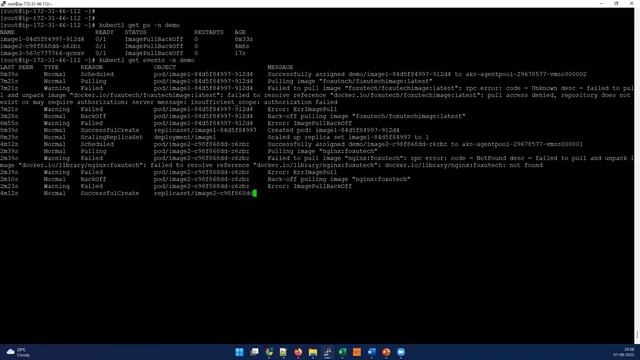Open the round orange-red taskbar app
Image resolution: width=640 pixels, height=360 pixels.
386,352
